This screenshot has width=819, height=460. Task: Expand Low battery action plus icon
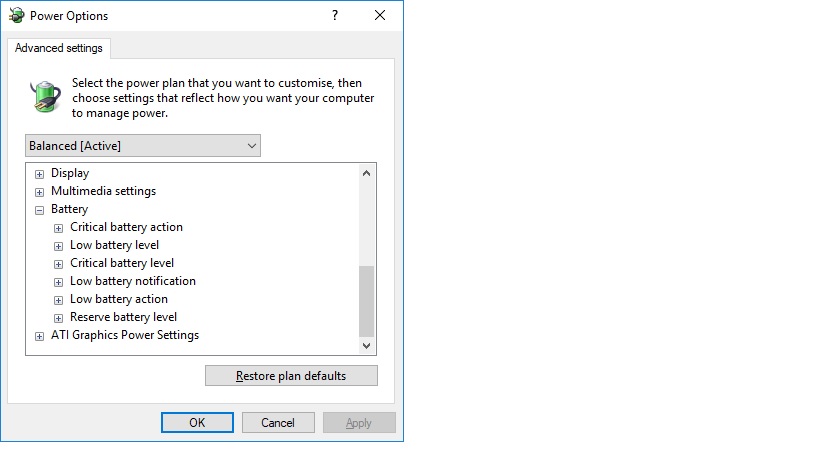[x=58, y=300]
